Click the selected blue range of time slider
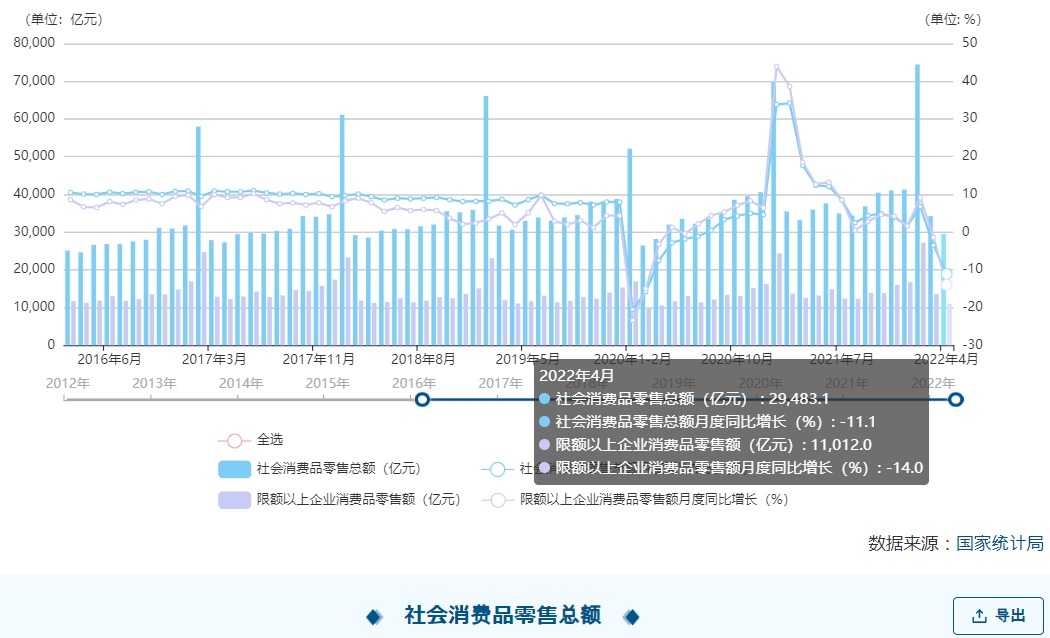 [x=688, y=400]
